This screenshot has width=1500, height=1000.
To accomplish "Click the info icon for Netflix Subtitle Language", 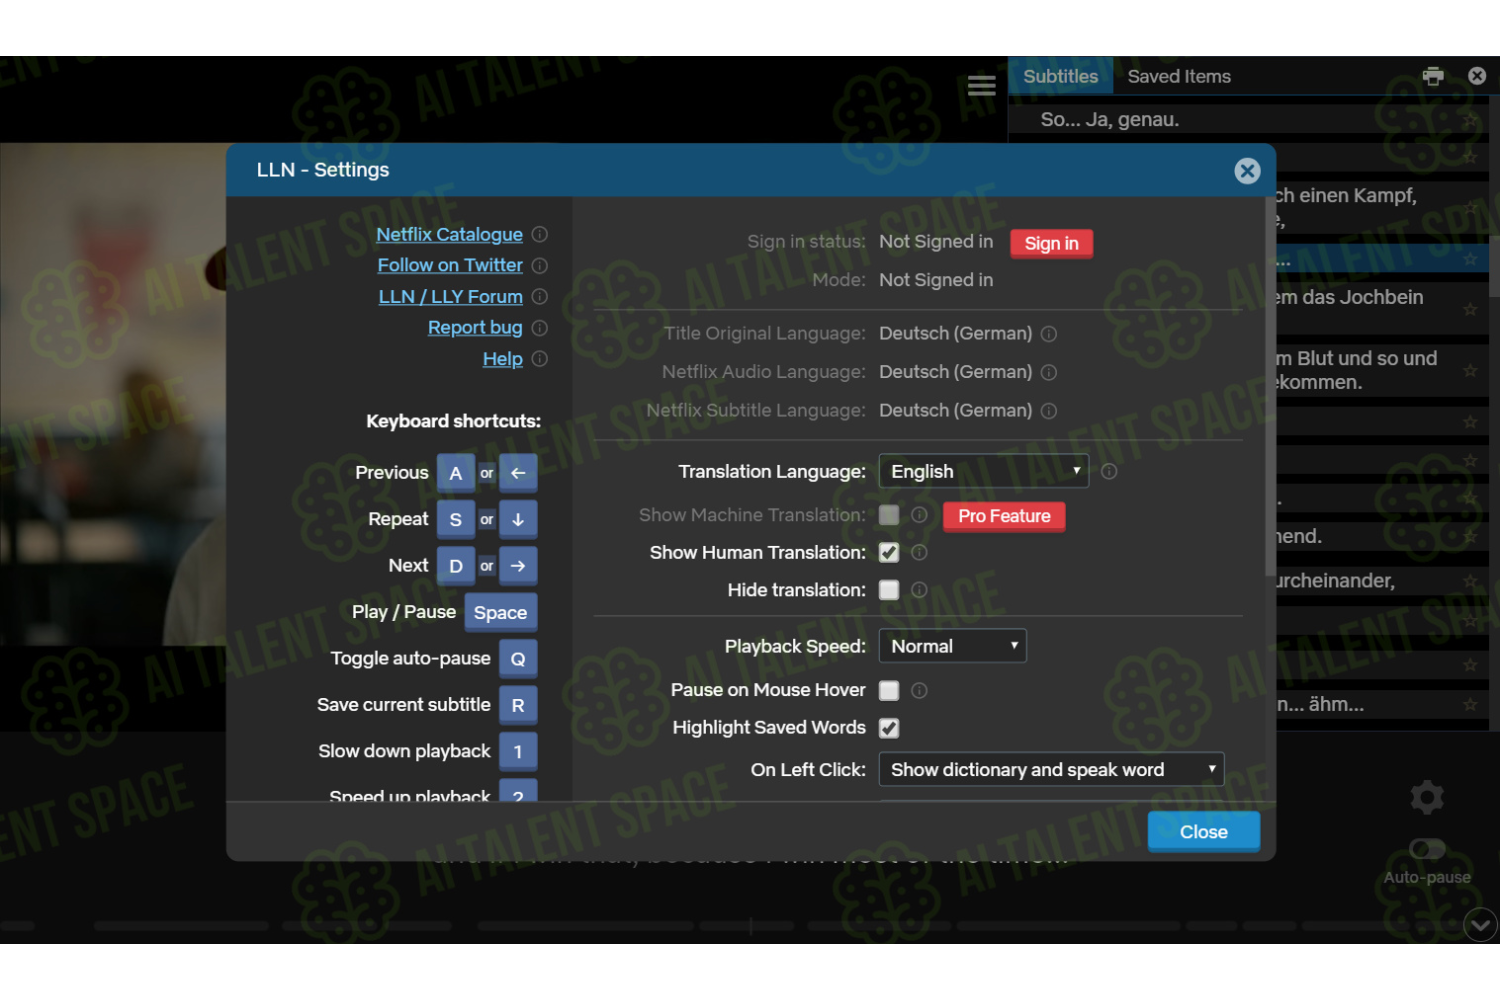I will (1049, 411).
